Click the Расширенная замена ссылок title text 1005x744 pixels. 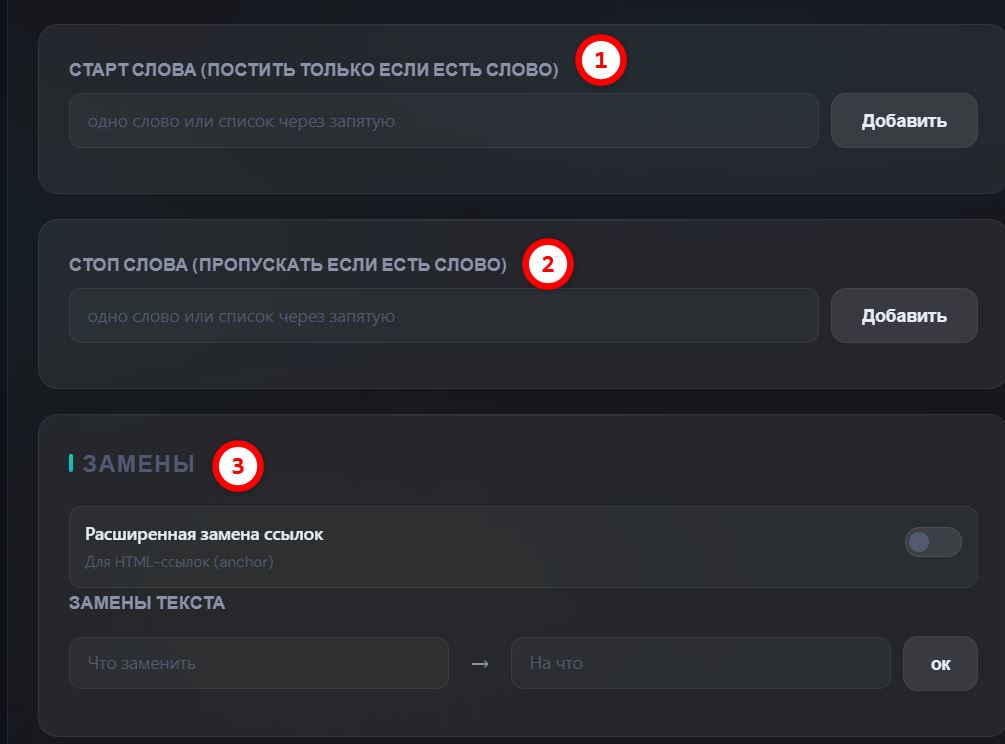204,534
